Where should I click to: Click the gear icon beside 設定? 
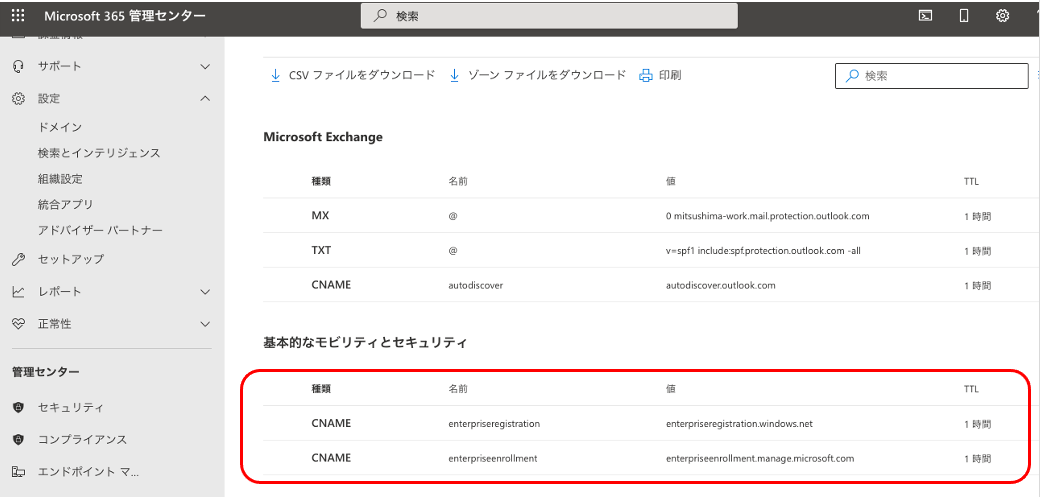click(19, 98)
